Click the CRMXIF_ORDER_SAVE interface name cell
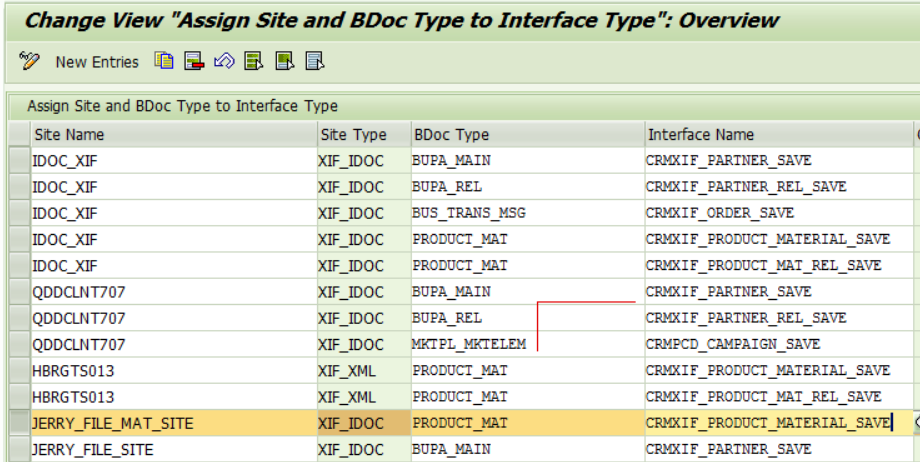The image size is (920, 462). 779,213
